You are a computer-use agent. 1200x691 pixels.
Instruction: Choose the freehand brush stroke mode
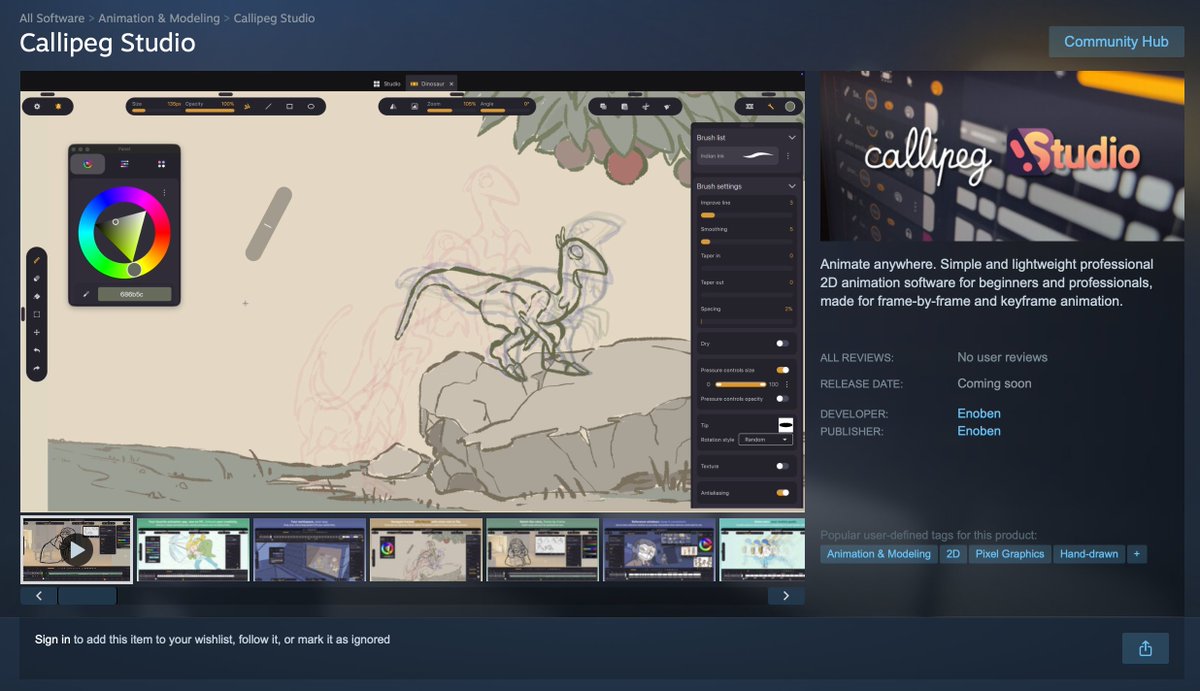coord(247,105)
